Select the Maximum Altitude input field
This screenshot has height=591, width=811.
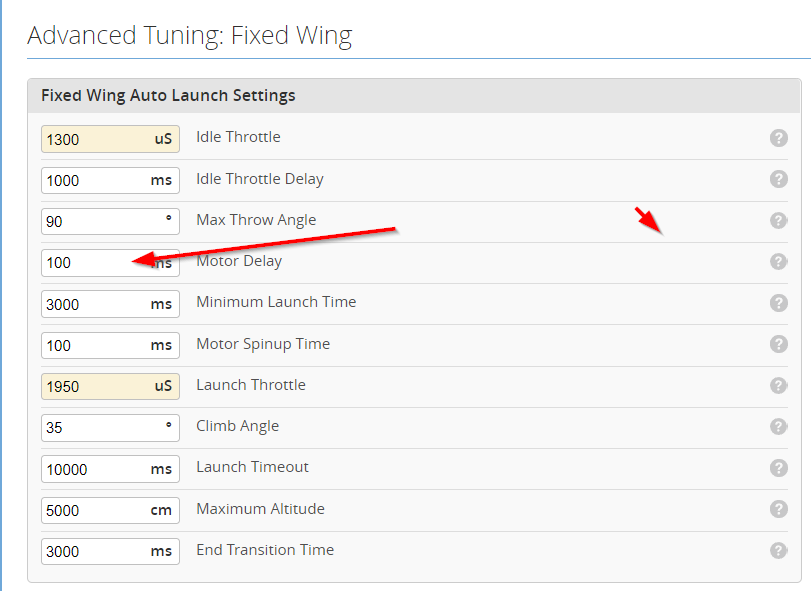coord(110,510)
